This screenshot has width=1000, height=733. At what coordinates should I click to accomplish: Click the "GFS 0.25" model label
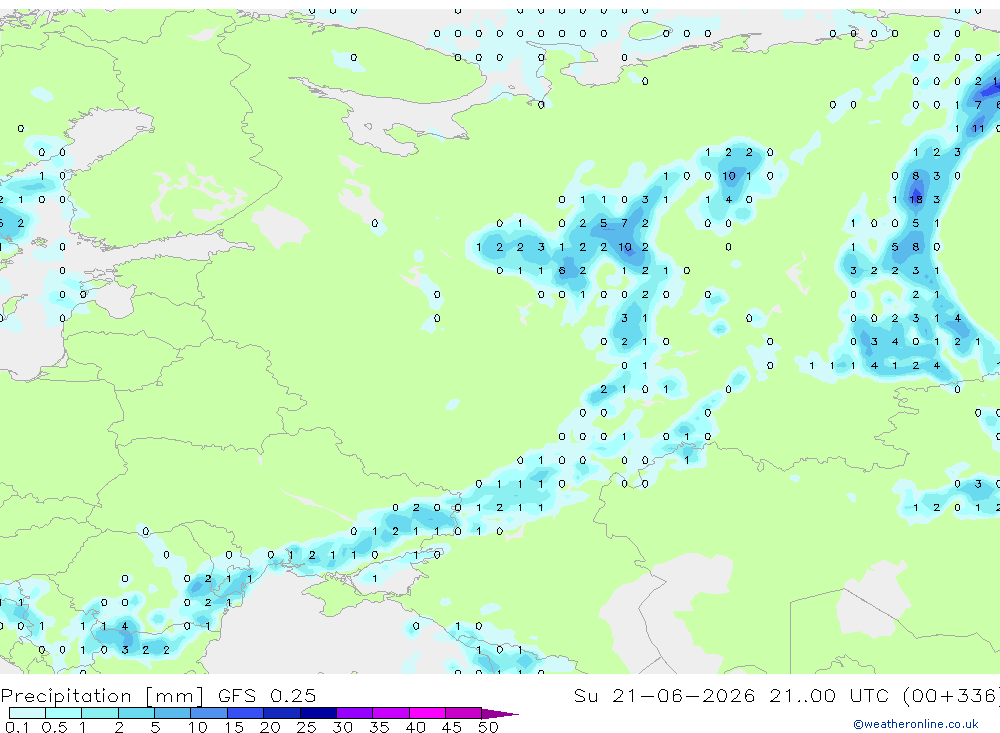point(267,695)
